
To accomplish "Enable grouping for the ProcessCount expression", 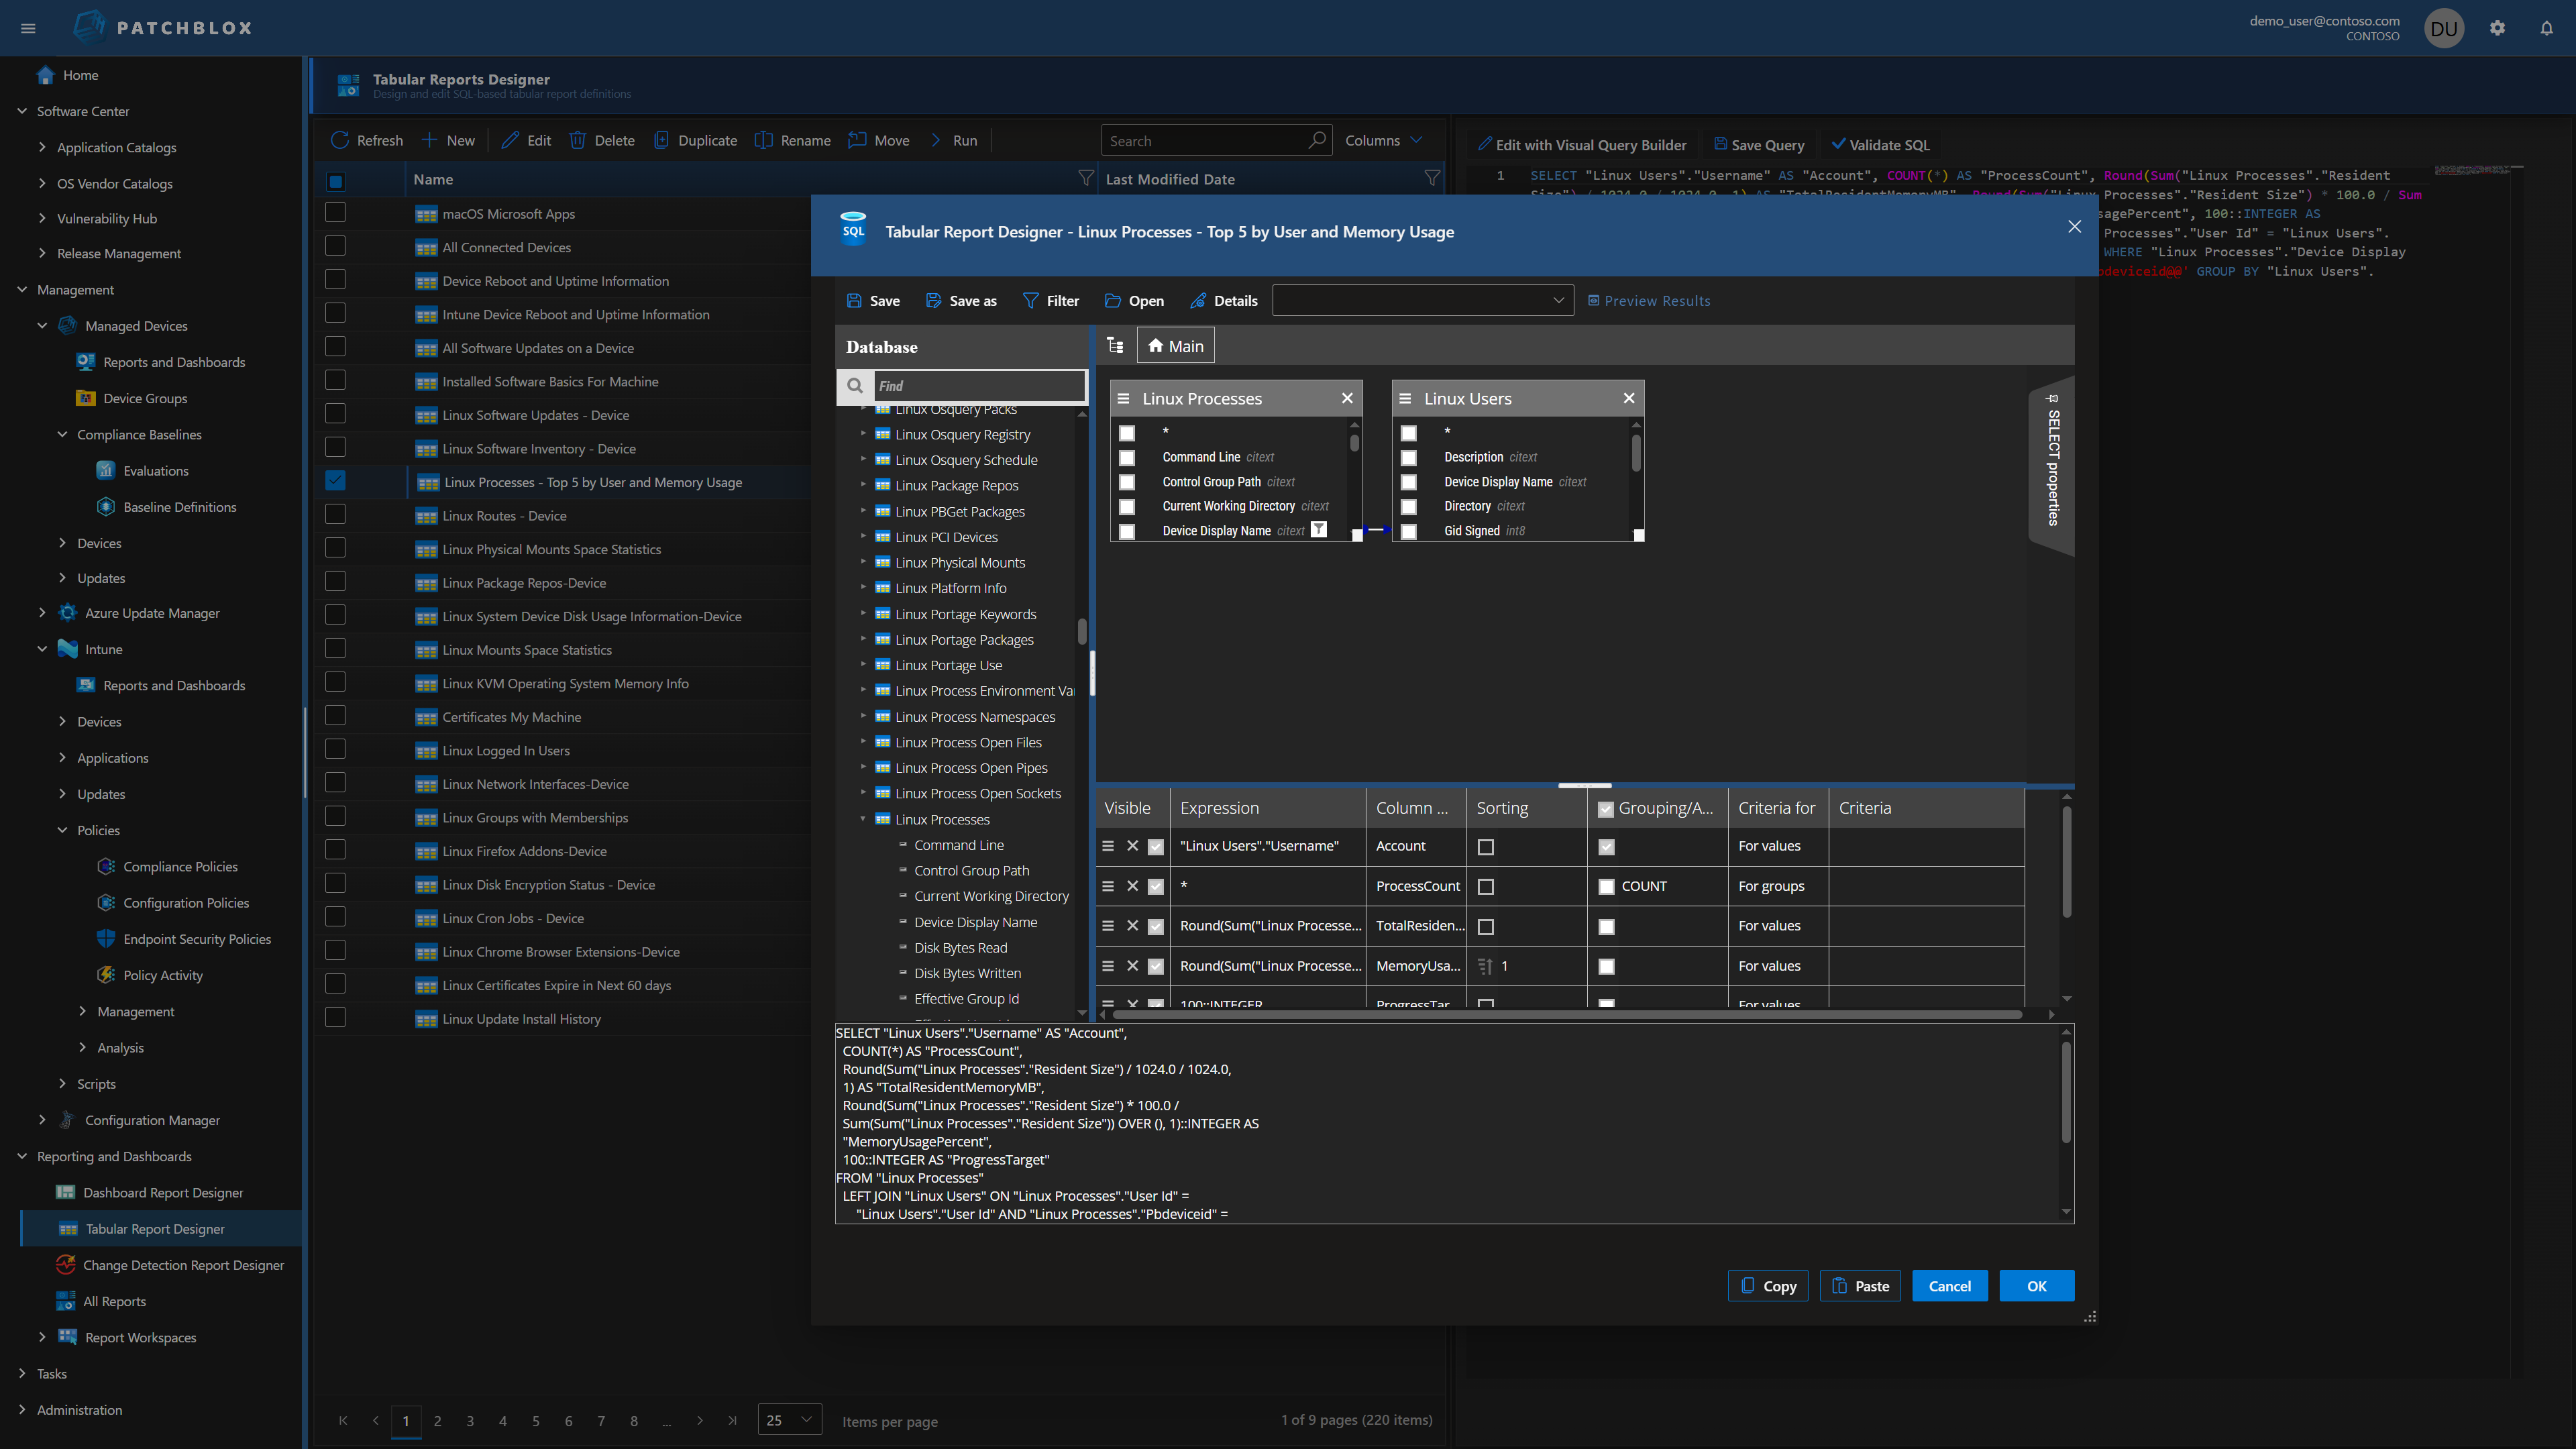I will 1606,886.
